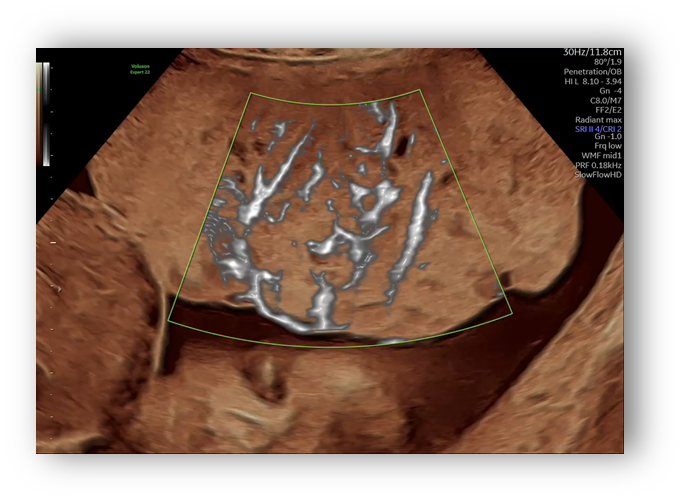The height and width of the screenshot is (502, 685).
Task: Select the Radiant max setting
Action: tap(598, 128)
